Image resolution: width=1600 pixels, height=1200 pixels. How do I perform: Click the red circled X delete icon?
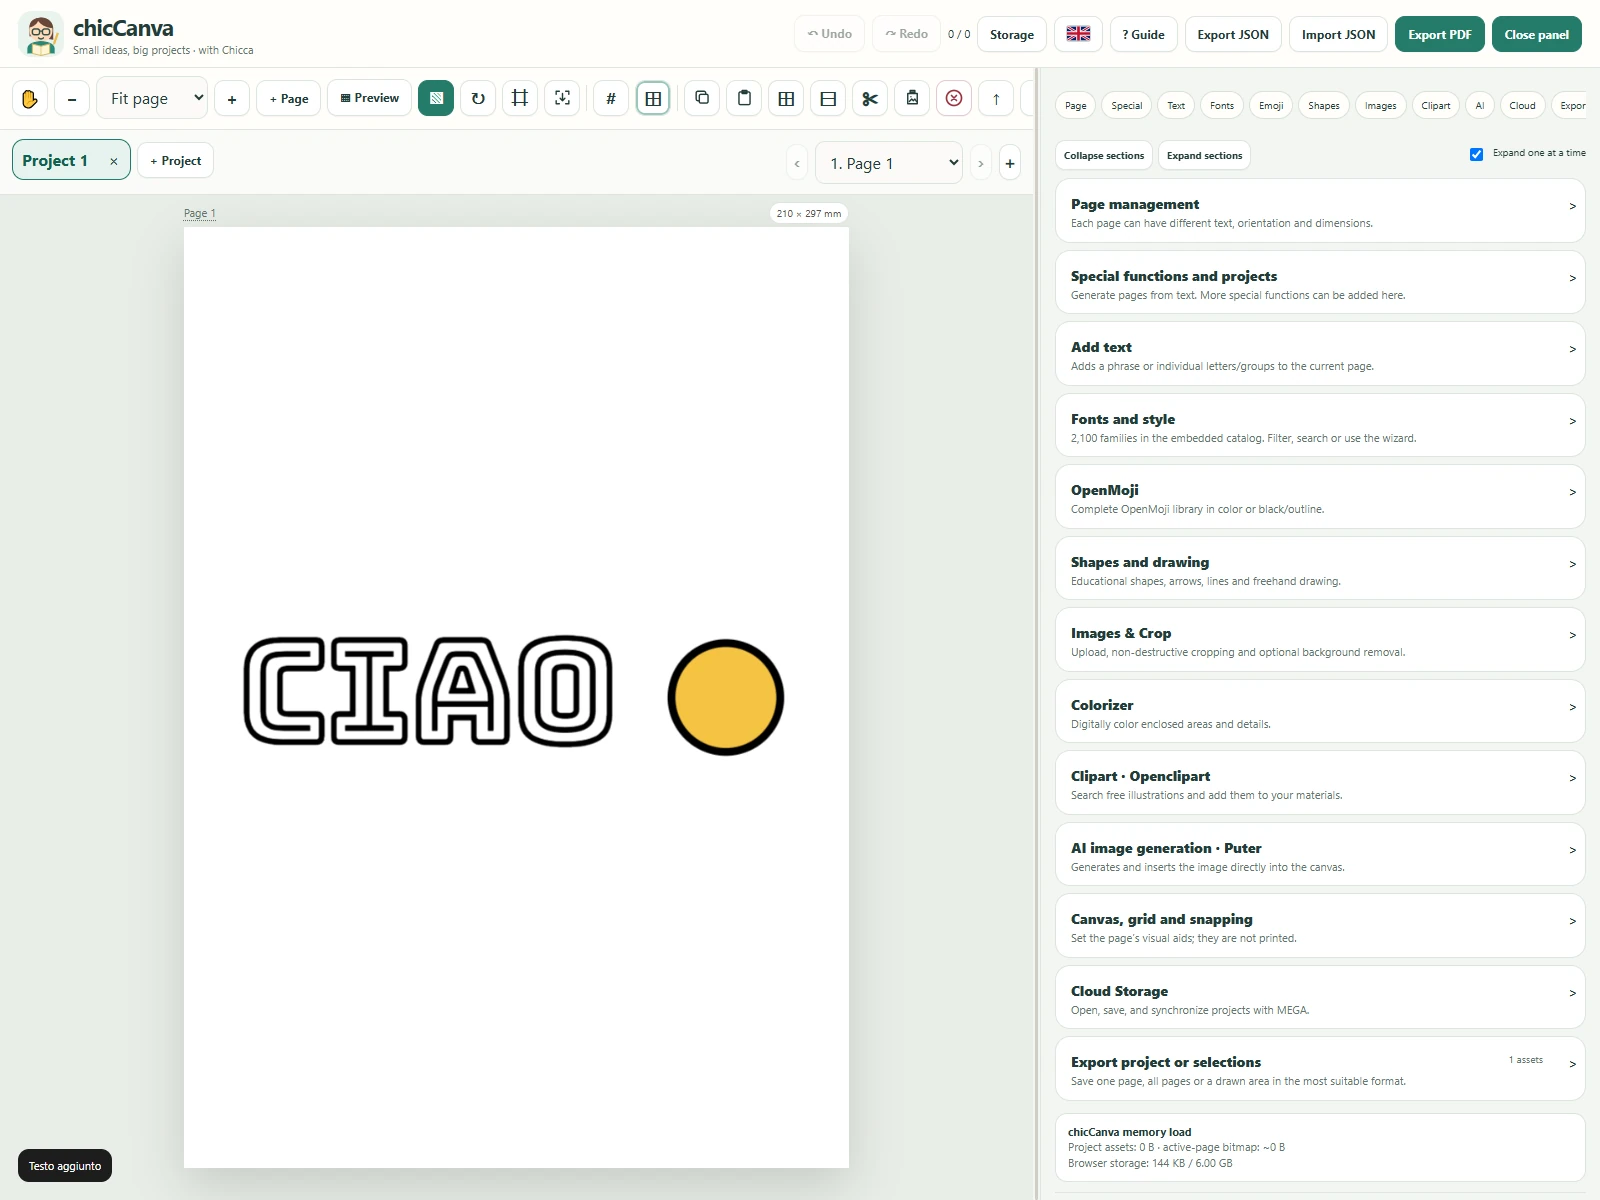[x=954, y=98]
